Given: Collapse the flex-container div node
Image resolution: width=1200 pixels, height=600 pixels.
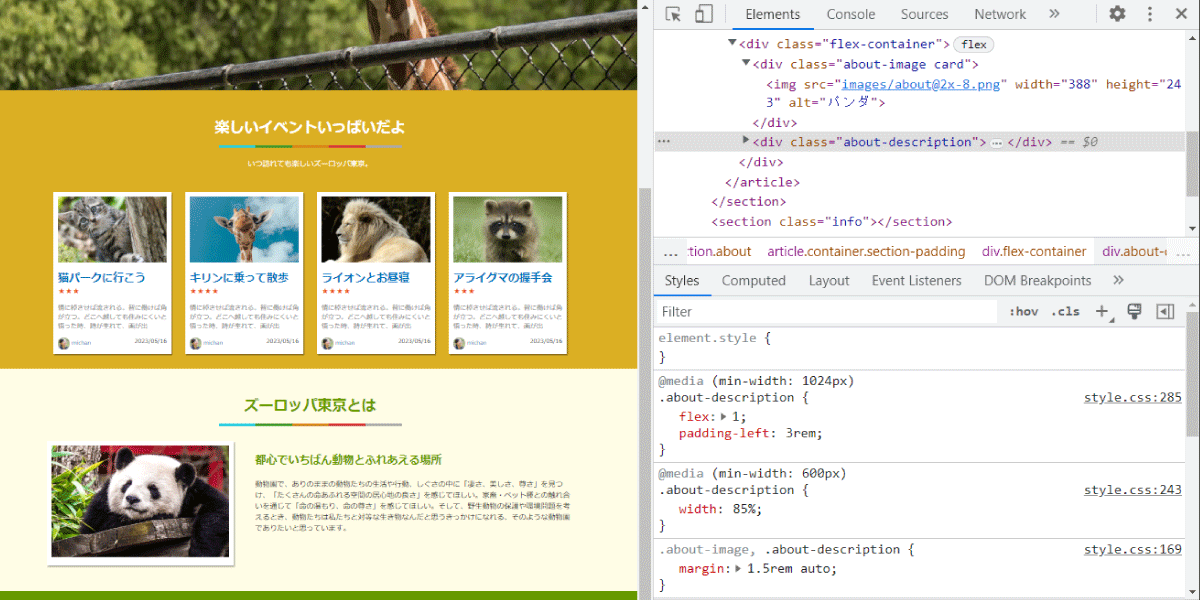Looking at the screenshot, I should pos(732,43).
